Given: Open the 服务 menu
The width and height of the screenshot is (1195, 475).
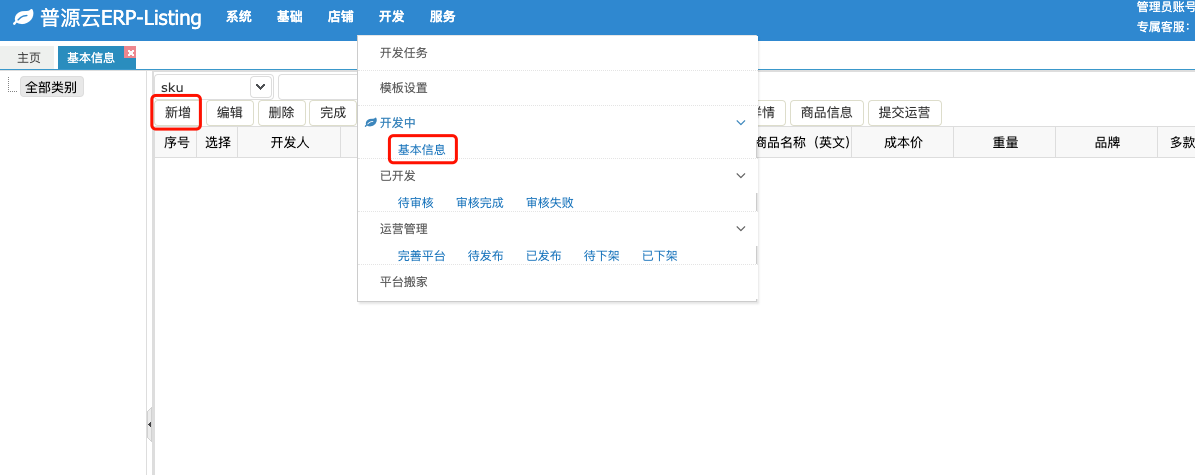Looking at the screenshot, I should 442,17.
